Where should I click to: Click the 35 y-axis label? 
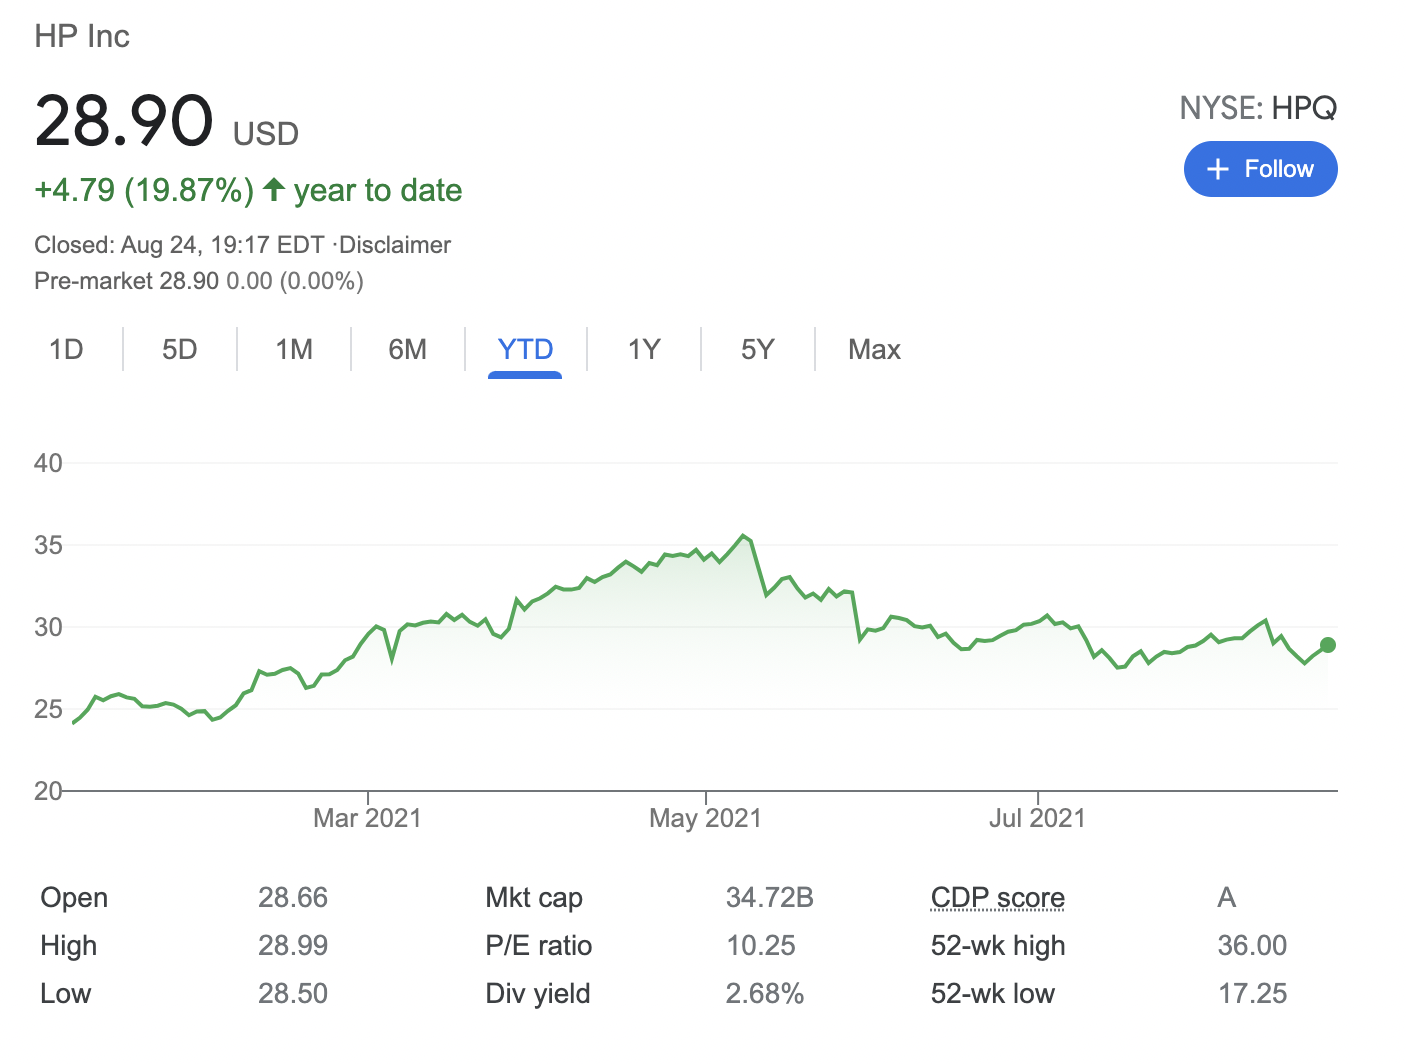(48, 545)
